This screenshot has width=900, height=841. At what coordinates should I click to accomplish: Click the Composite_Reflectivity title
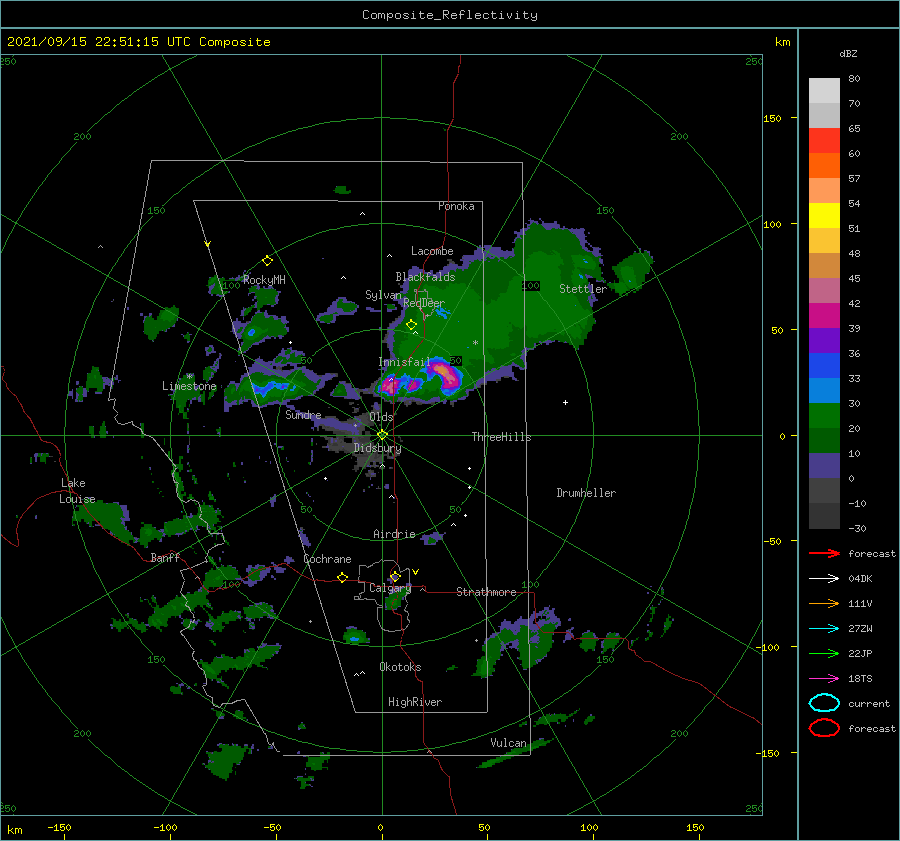(449, 15)
